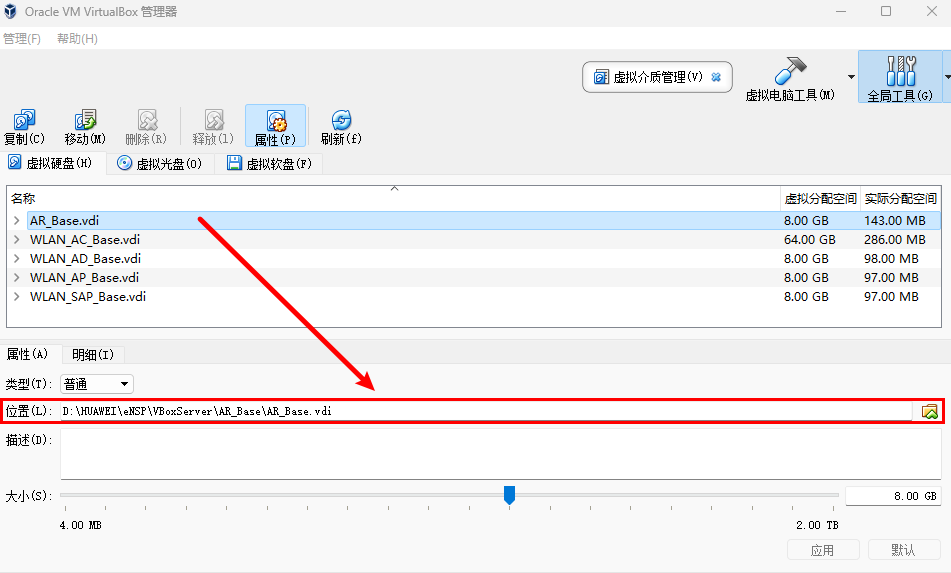Close the VirtualBox Manager window

932,12
